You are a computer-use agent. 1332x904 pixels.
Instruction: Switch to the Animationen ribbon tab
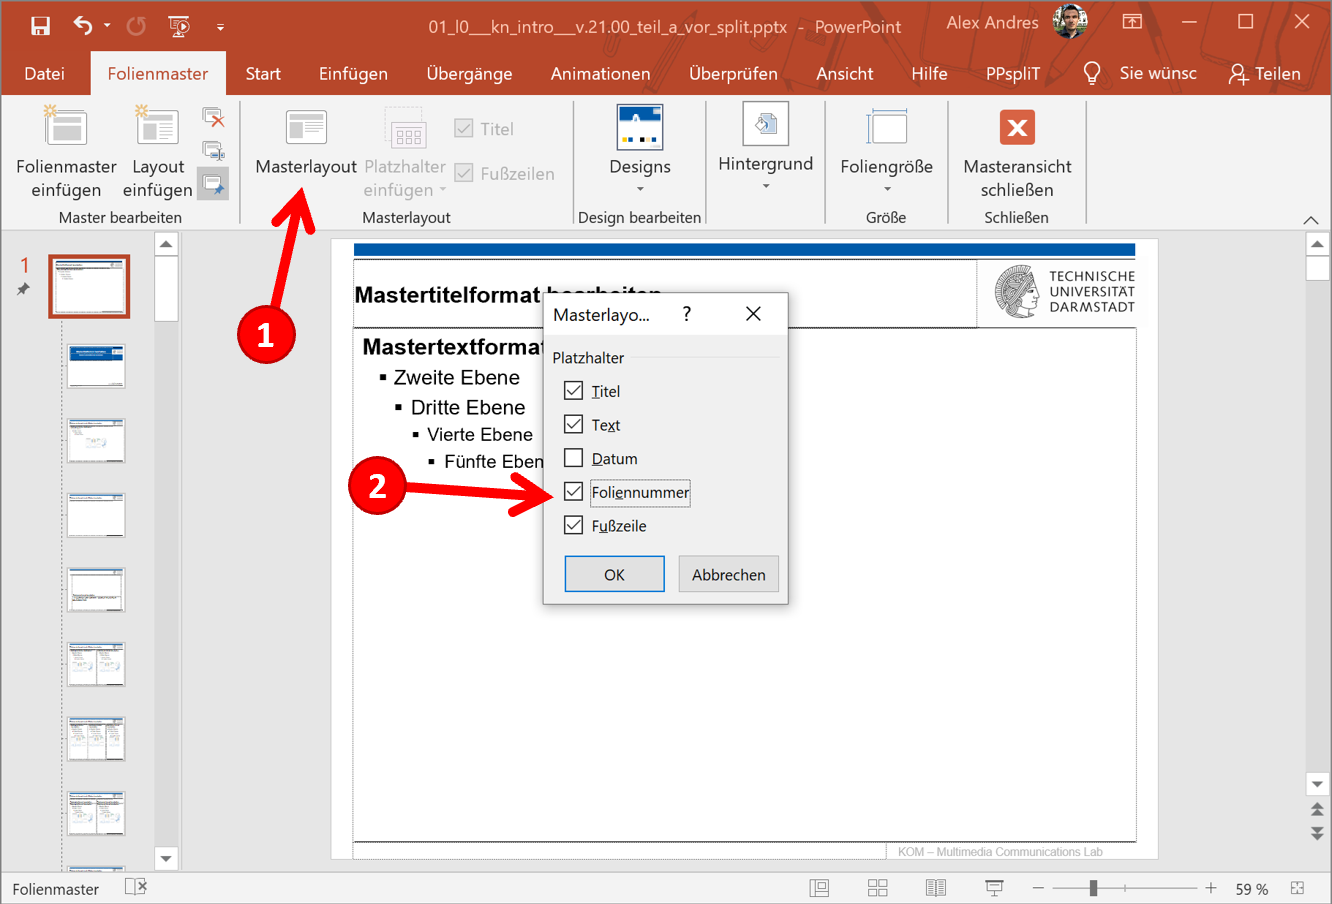coord(600,73)
